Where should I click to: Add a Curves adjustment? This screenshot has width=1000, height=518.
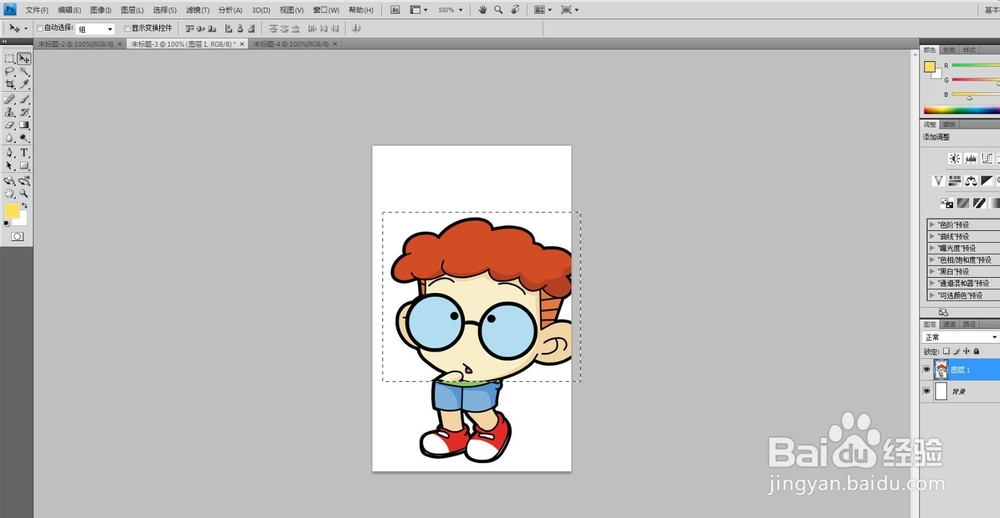[x=987, y=158]
